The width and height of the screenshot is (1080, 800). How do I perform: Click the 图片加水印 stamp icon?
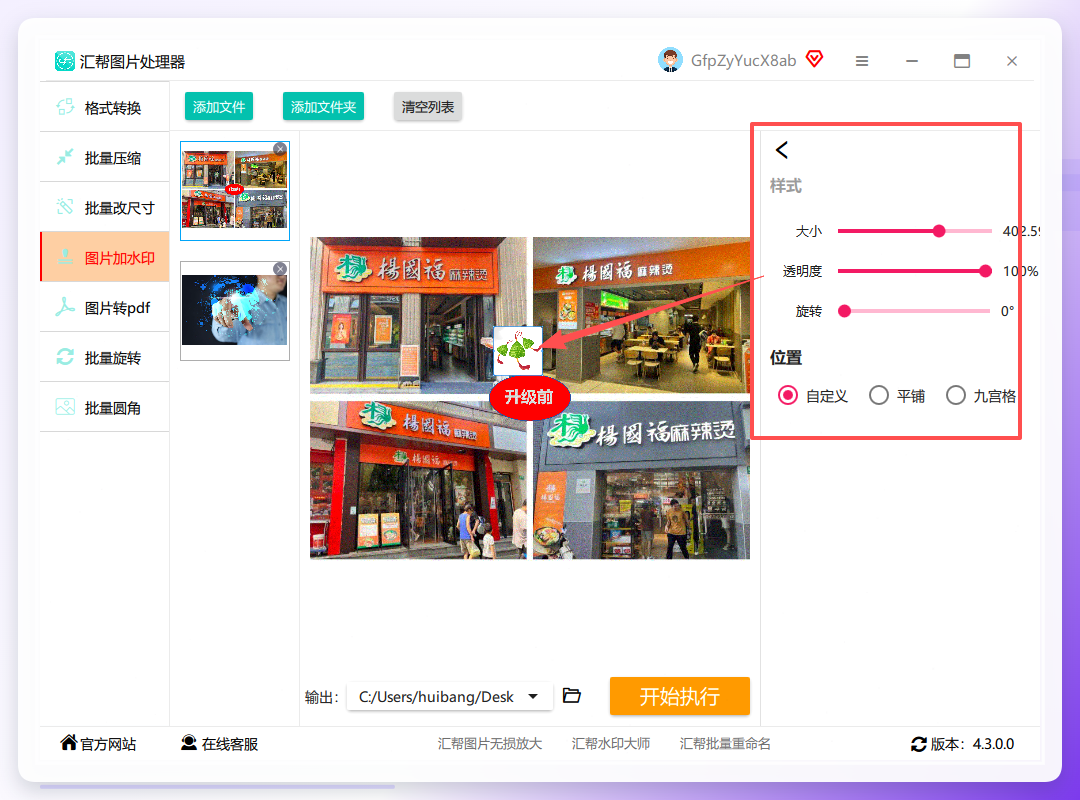pos(65,258)
